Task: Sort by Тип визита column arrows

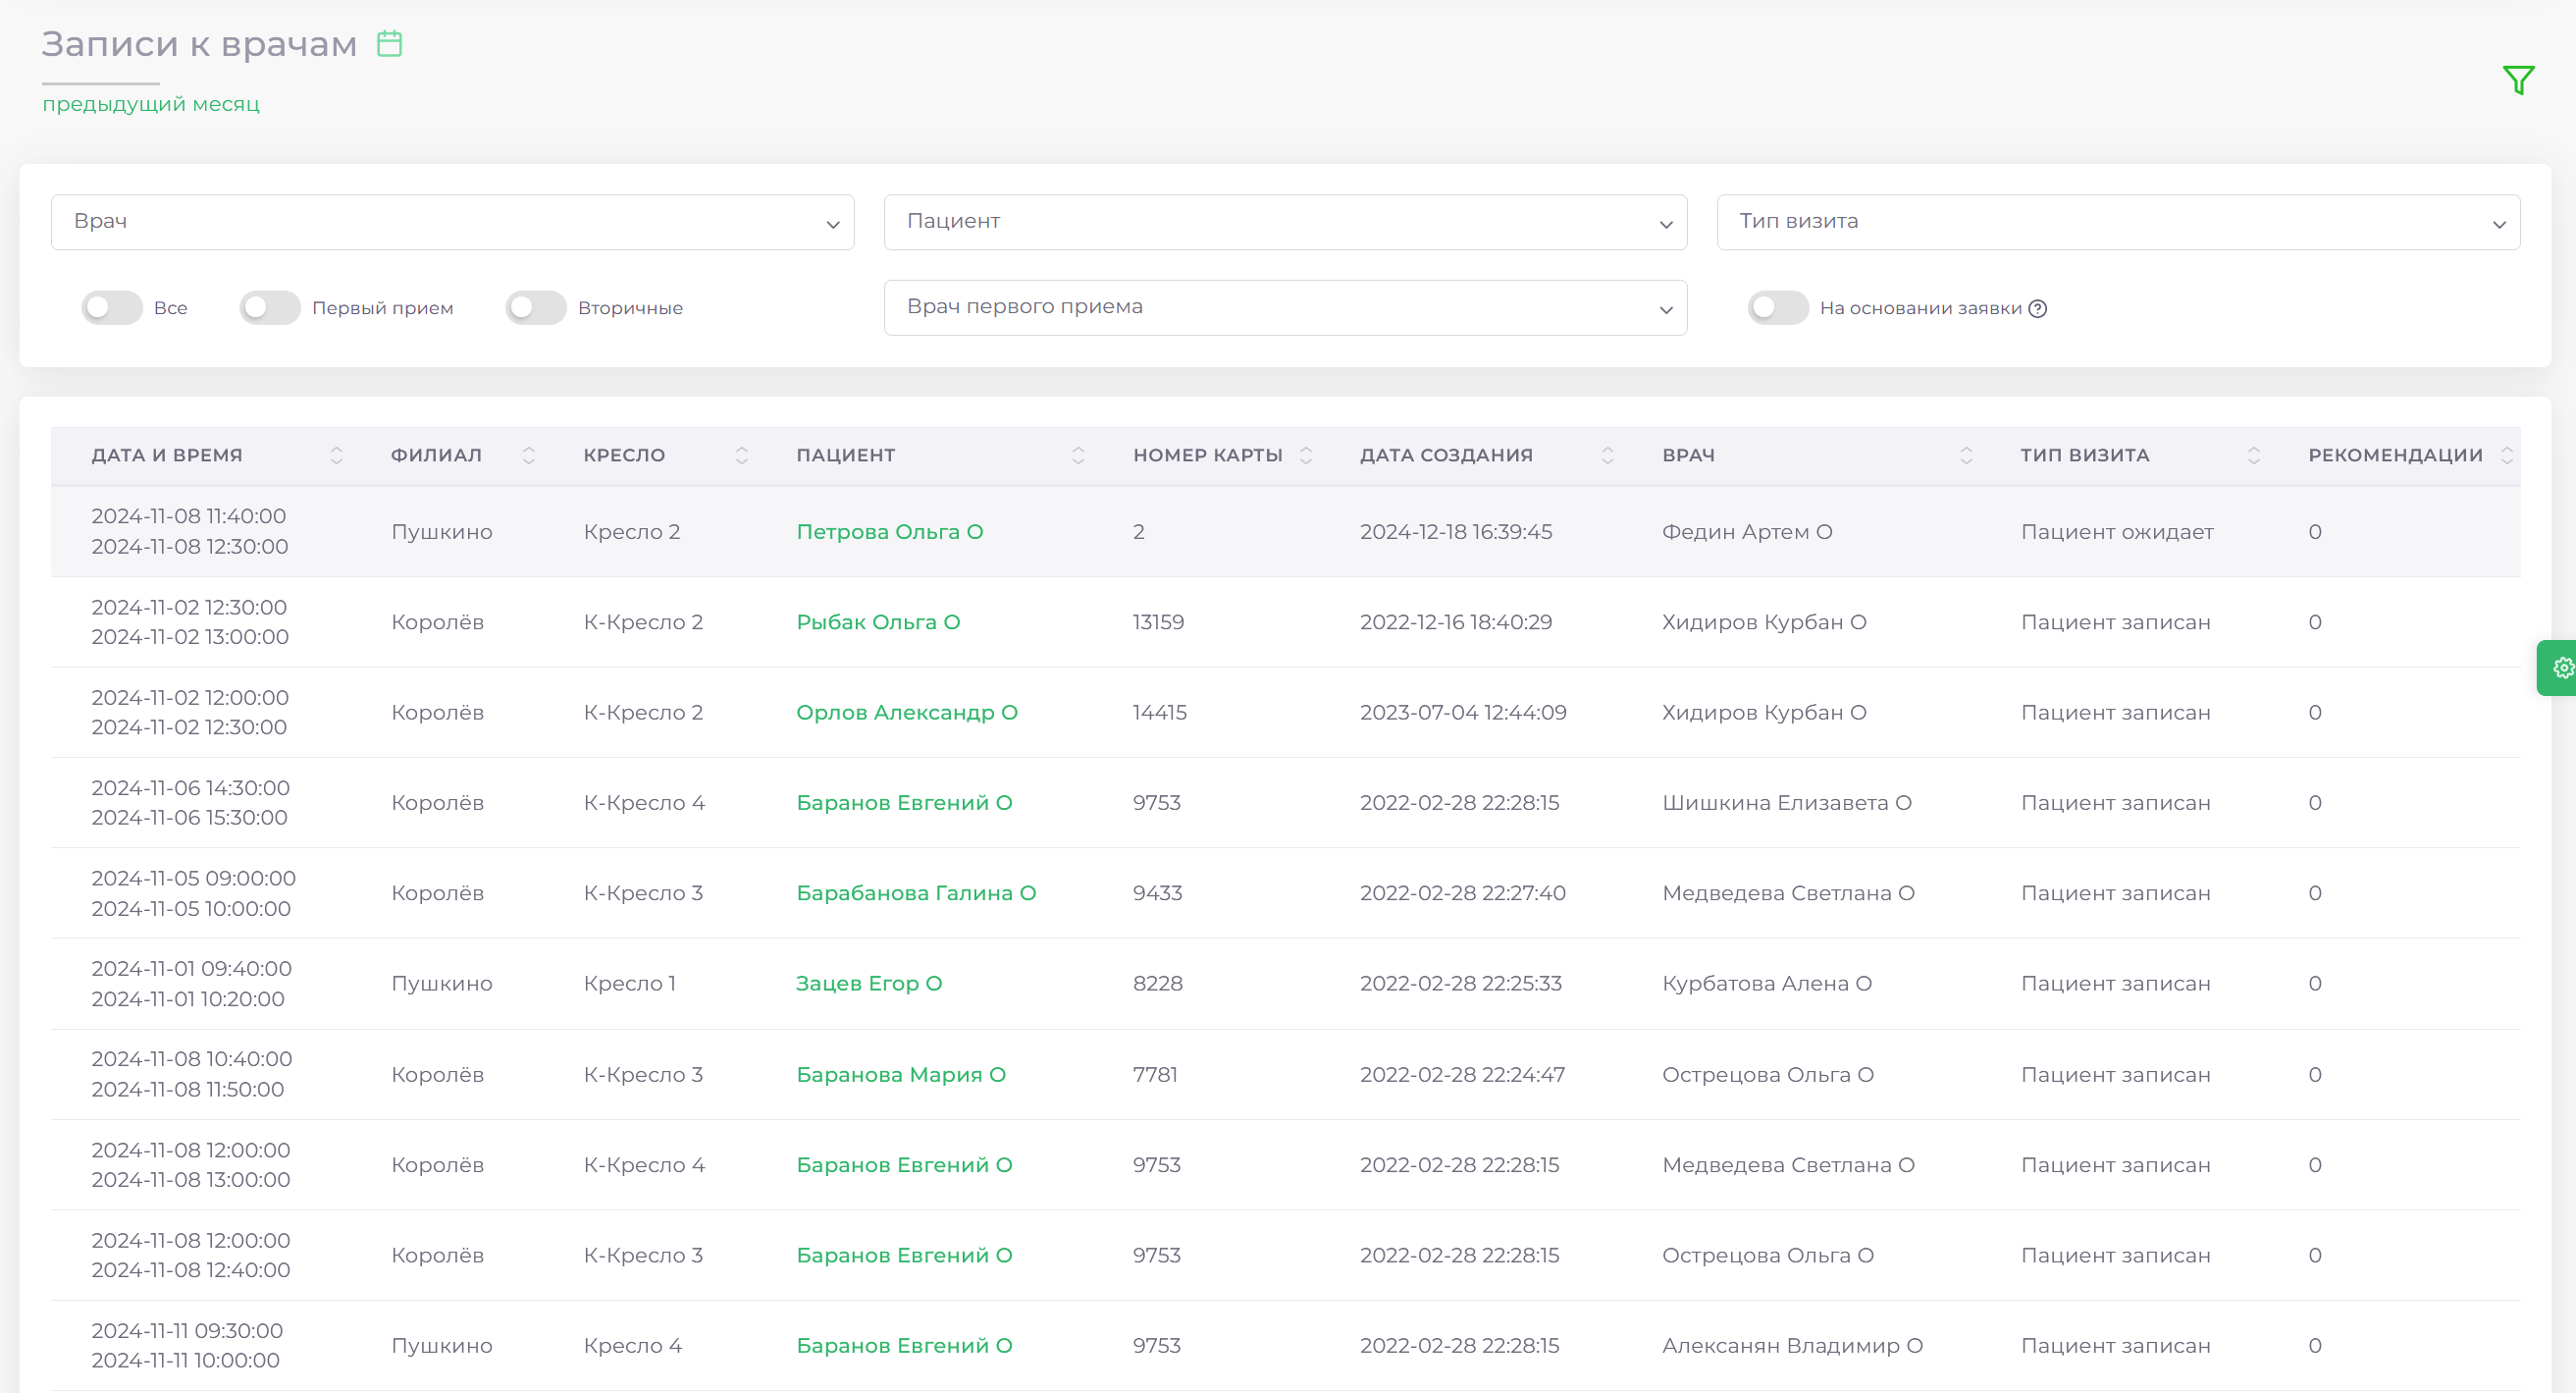Action: click(2254, 456)
